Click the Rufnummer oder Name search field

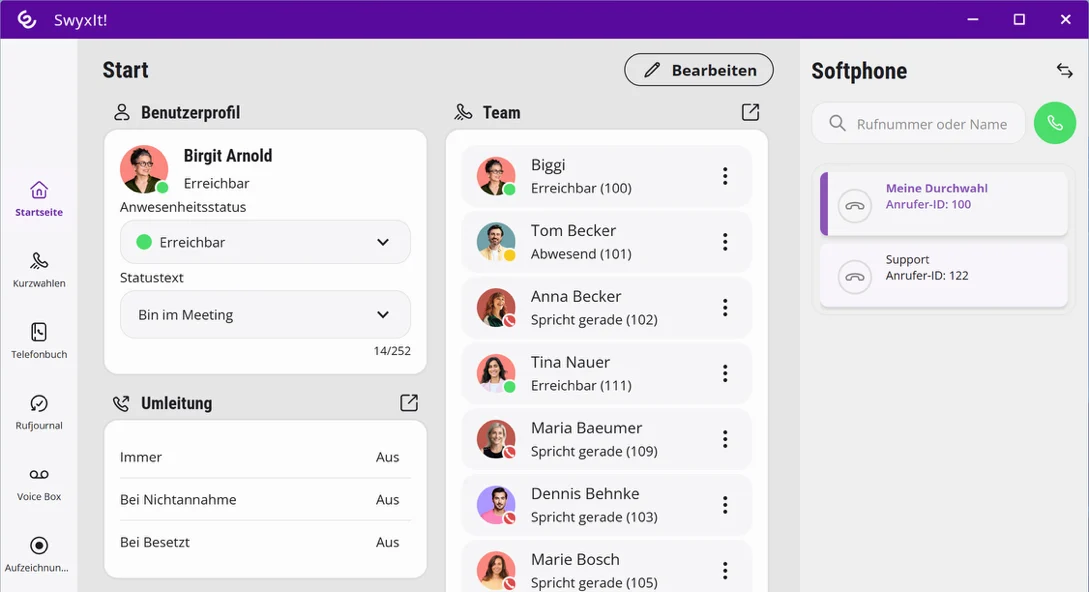click(919, 124)
